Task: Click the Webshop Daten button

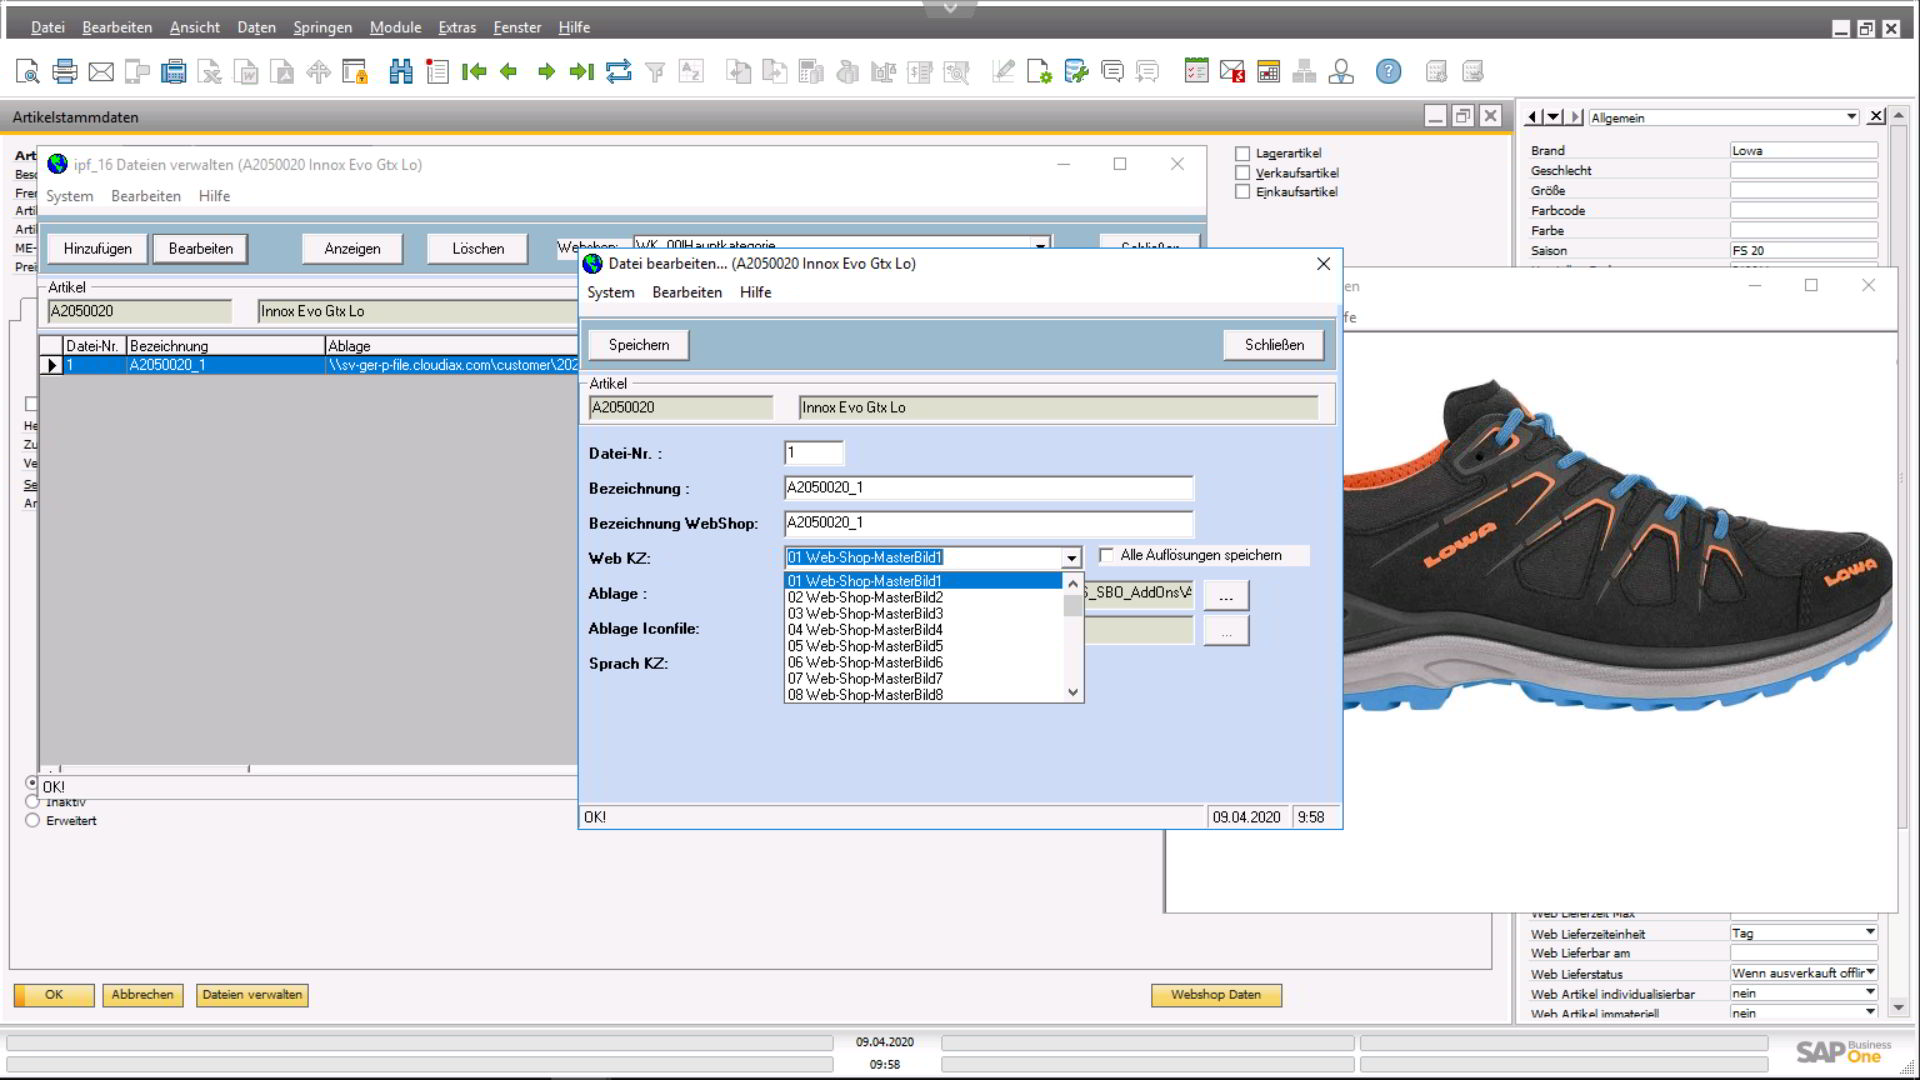Action: click(x=1216, y=995)
